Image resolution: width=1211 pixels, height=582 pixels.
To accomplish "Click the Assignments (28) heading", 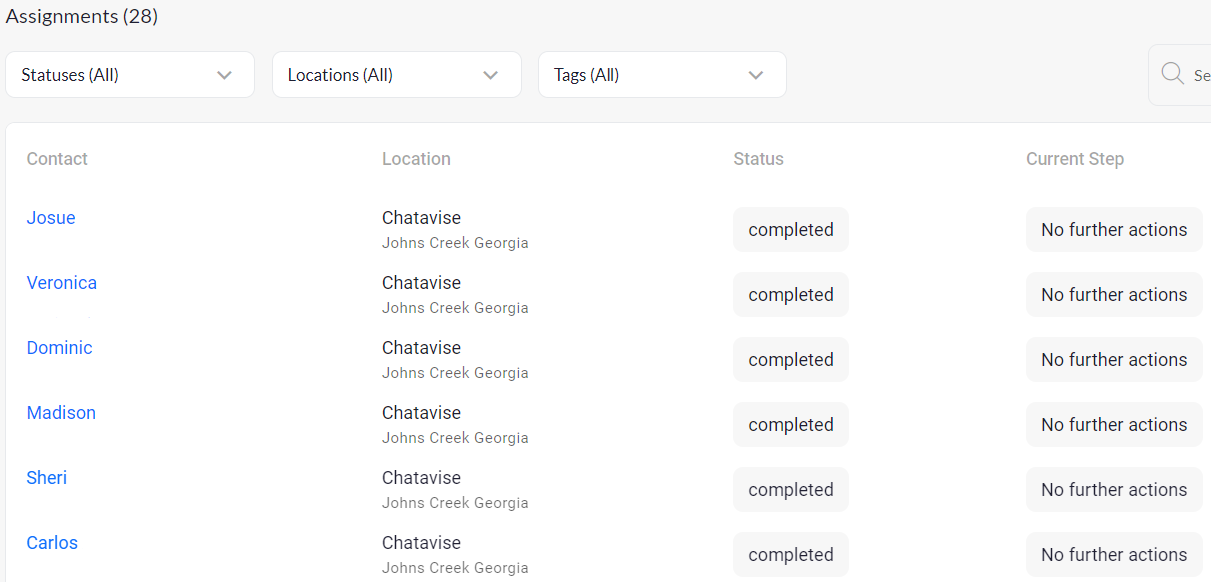I will pos(82,16).
